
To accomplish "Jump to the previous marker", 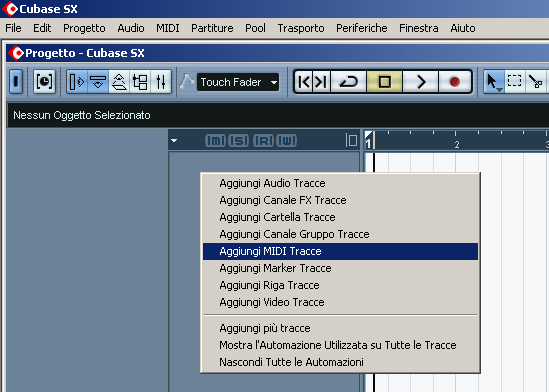I will point(303,82).
